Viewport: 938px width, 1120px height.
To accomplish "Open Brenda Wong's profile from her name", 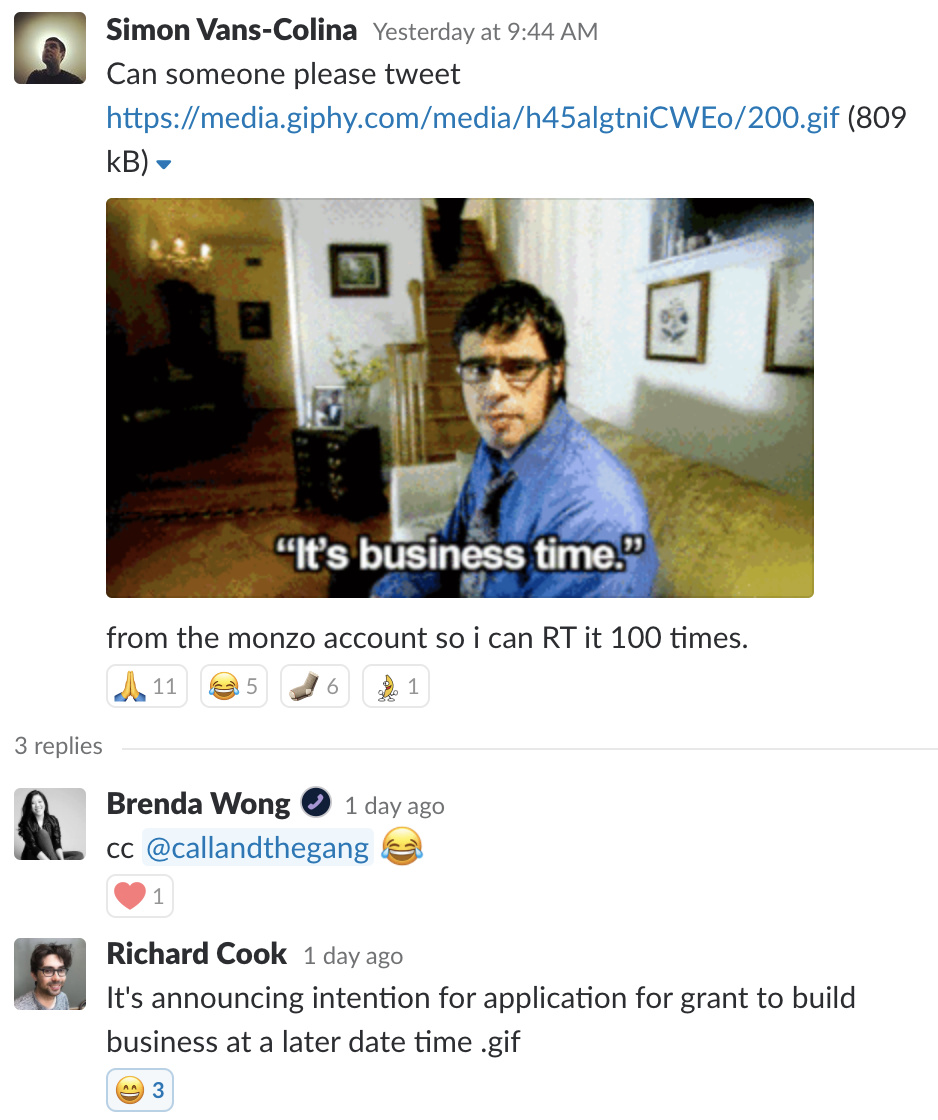I will (199, 804).
